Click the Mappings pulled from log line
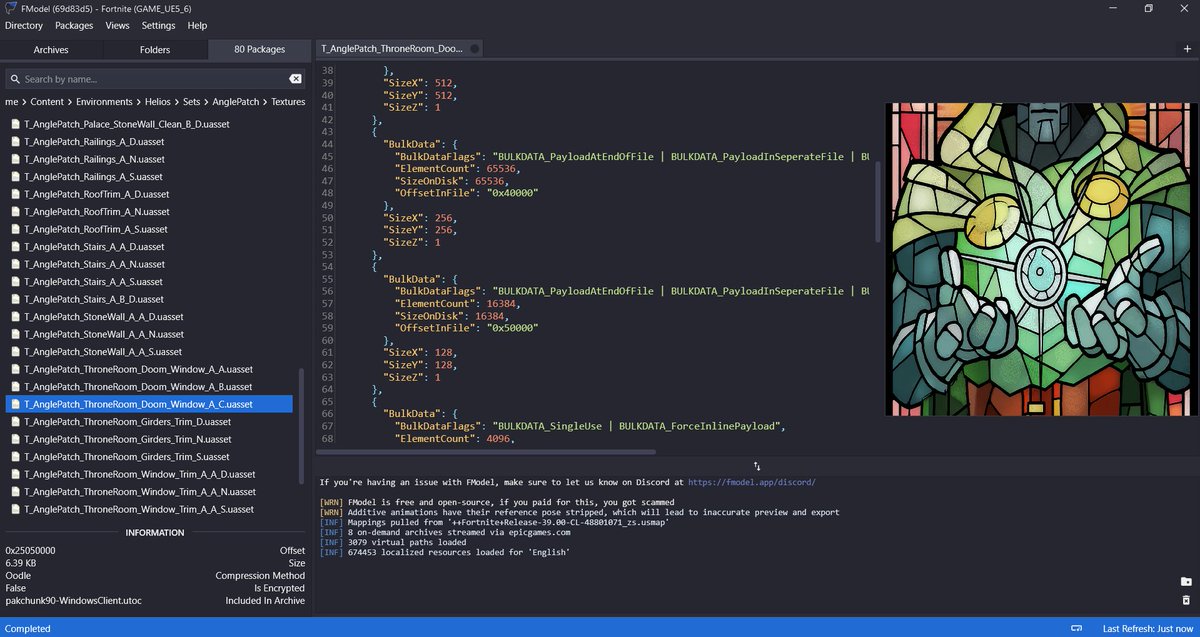1200x637 pixels. (x=494, y=522)
